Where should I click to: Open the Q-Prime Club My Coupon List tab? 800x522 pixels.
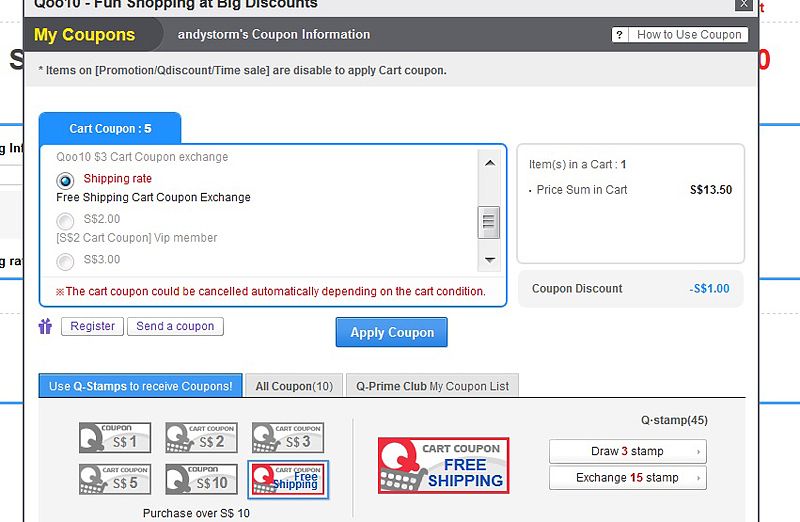point(432,386)
